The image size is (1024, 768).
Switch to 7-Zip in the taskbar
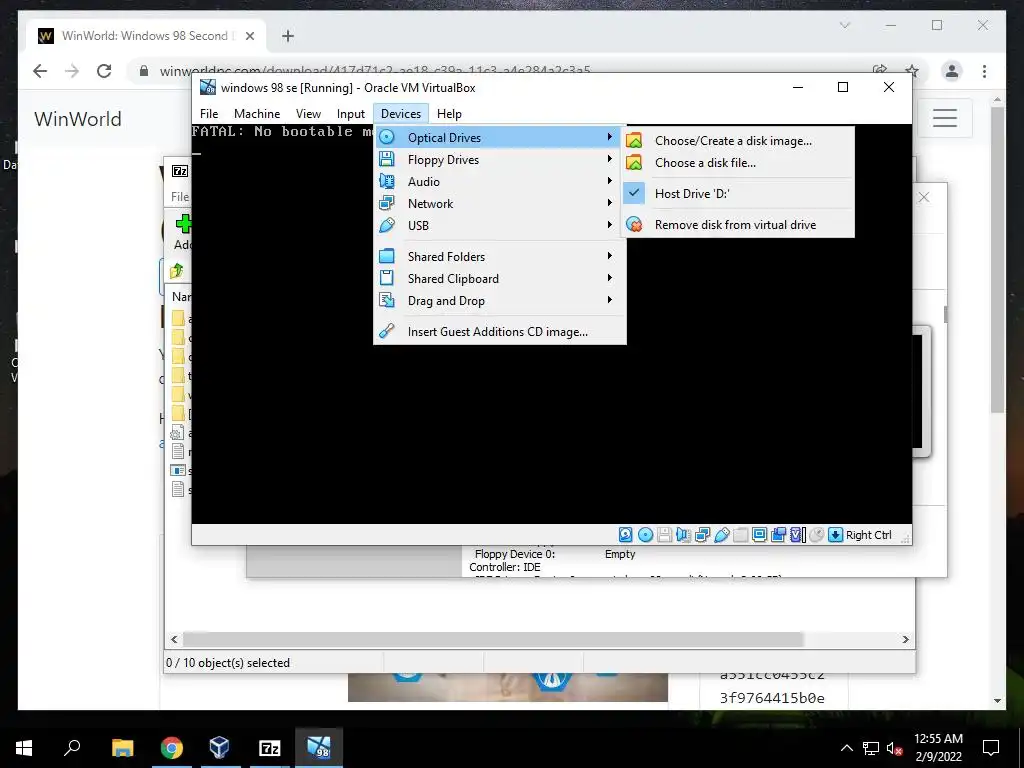(x=269, y=748)
